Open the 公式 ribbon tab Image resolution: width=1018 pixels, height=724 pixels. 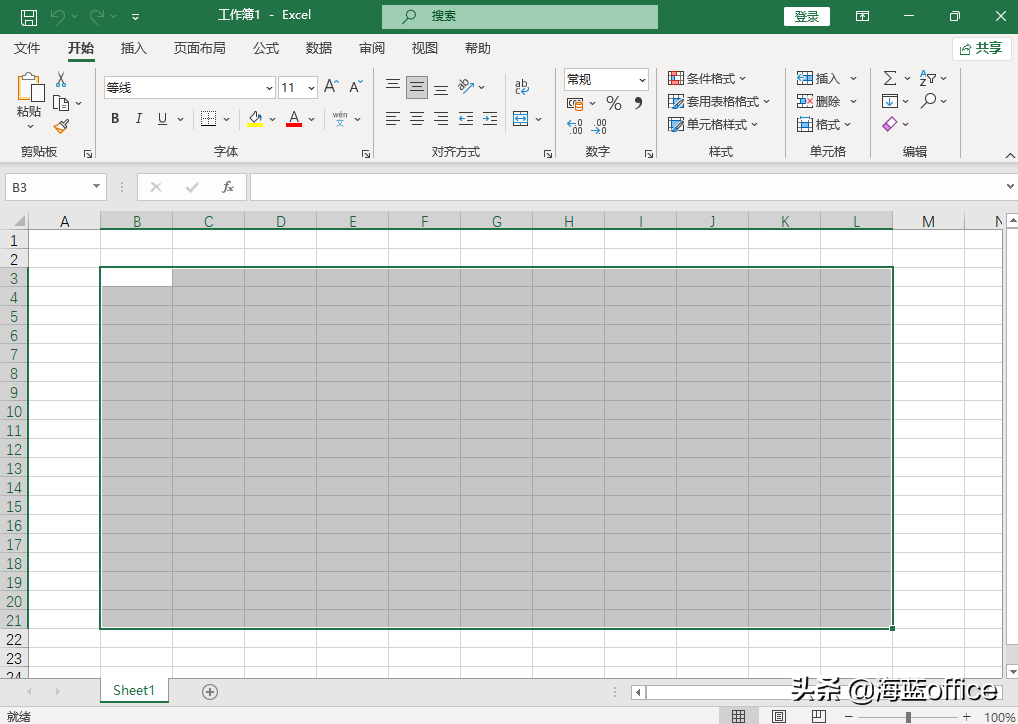point(266,48)
